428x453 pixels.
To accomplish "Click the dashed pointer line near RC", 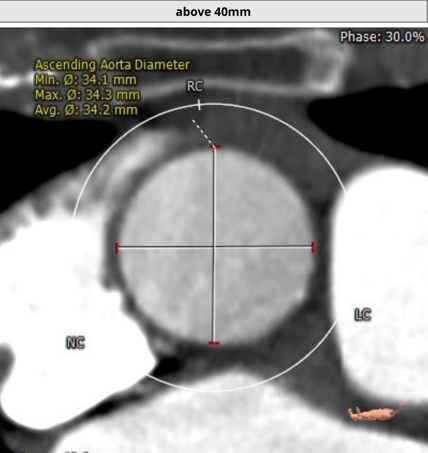I will (202, 132).
